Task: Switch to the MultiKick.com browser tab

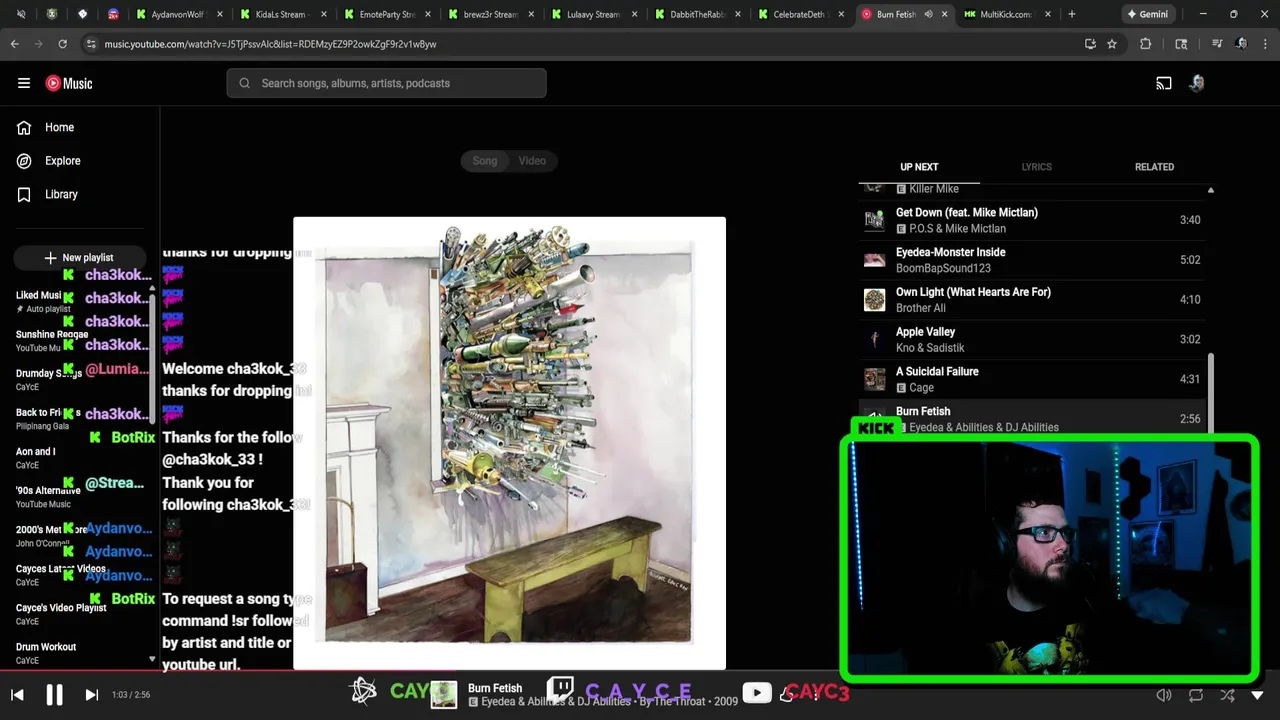Action: click(1006, 14)
